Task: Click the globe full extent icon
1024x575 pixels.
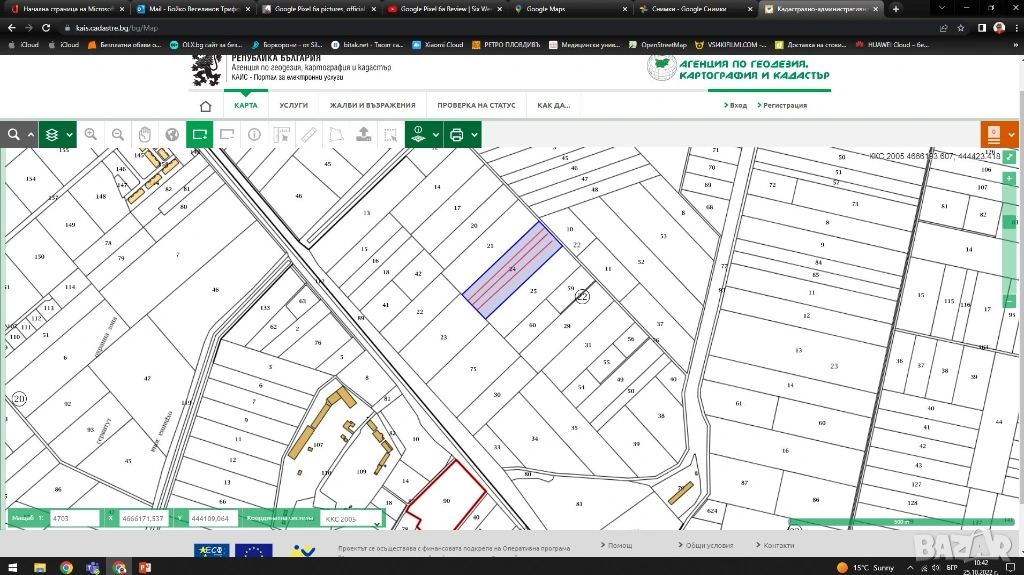Action: click(x=172, y=135)
